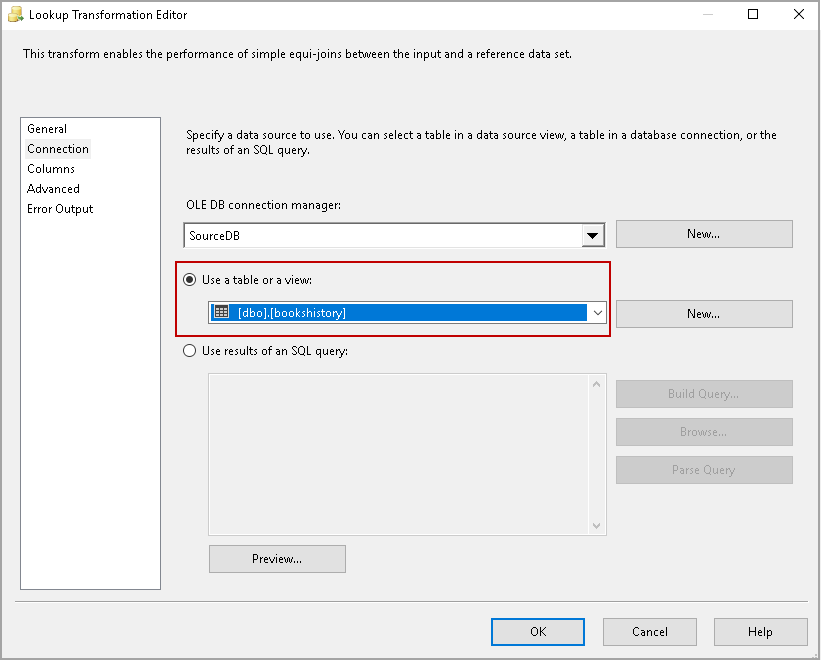821x660 pixels.
Task: Click the Build Query button
Action: point(704,394)
